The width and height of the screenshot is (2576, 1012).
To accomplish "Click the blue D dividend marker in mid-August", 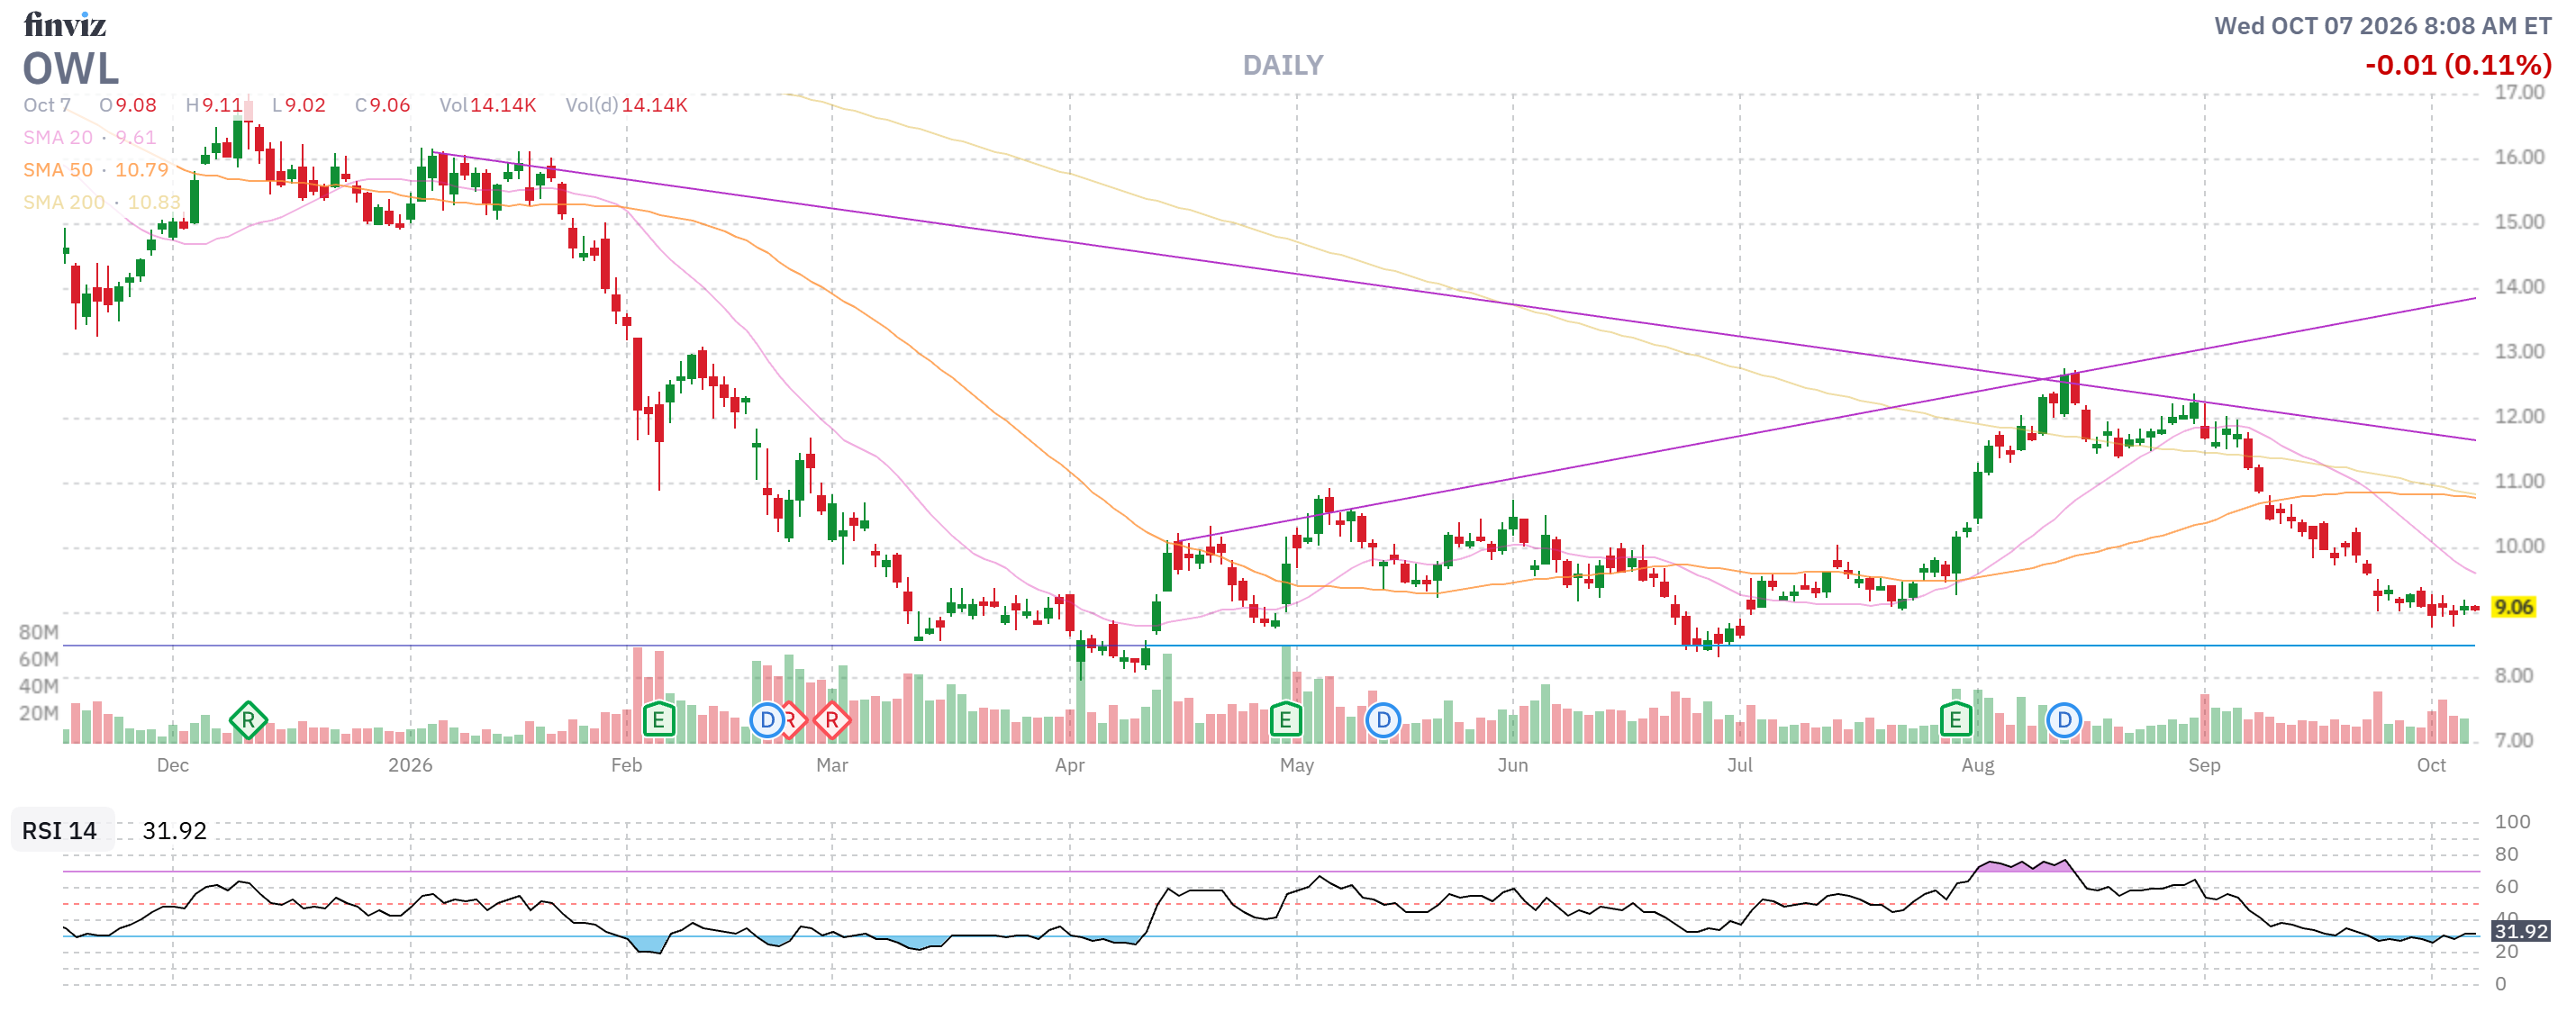I will click(2064, 720).
